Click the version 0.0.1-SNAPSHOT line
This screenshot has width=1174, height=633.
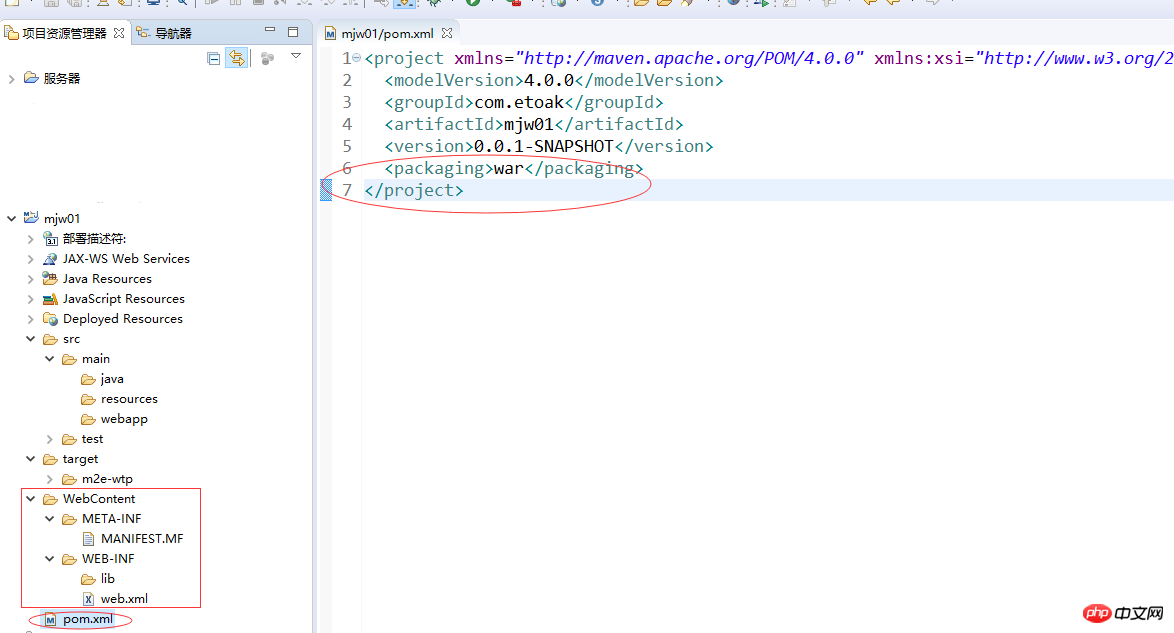[549, 146]
